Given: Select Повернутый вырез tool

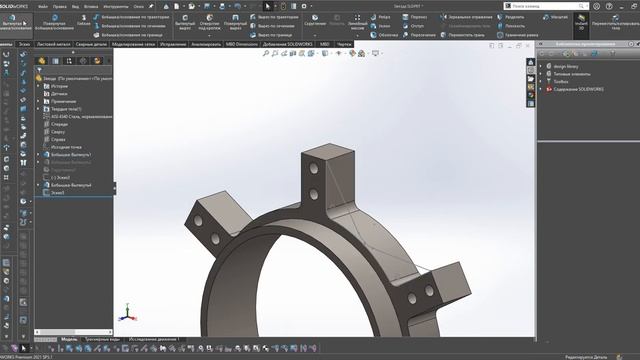Looking at the screenshot, I should [235, 23].
